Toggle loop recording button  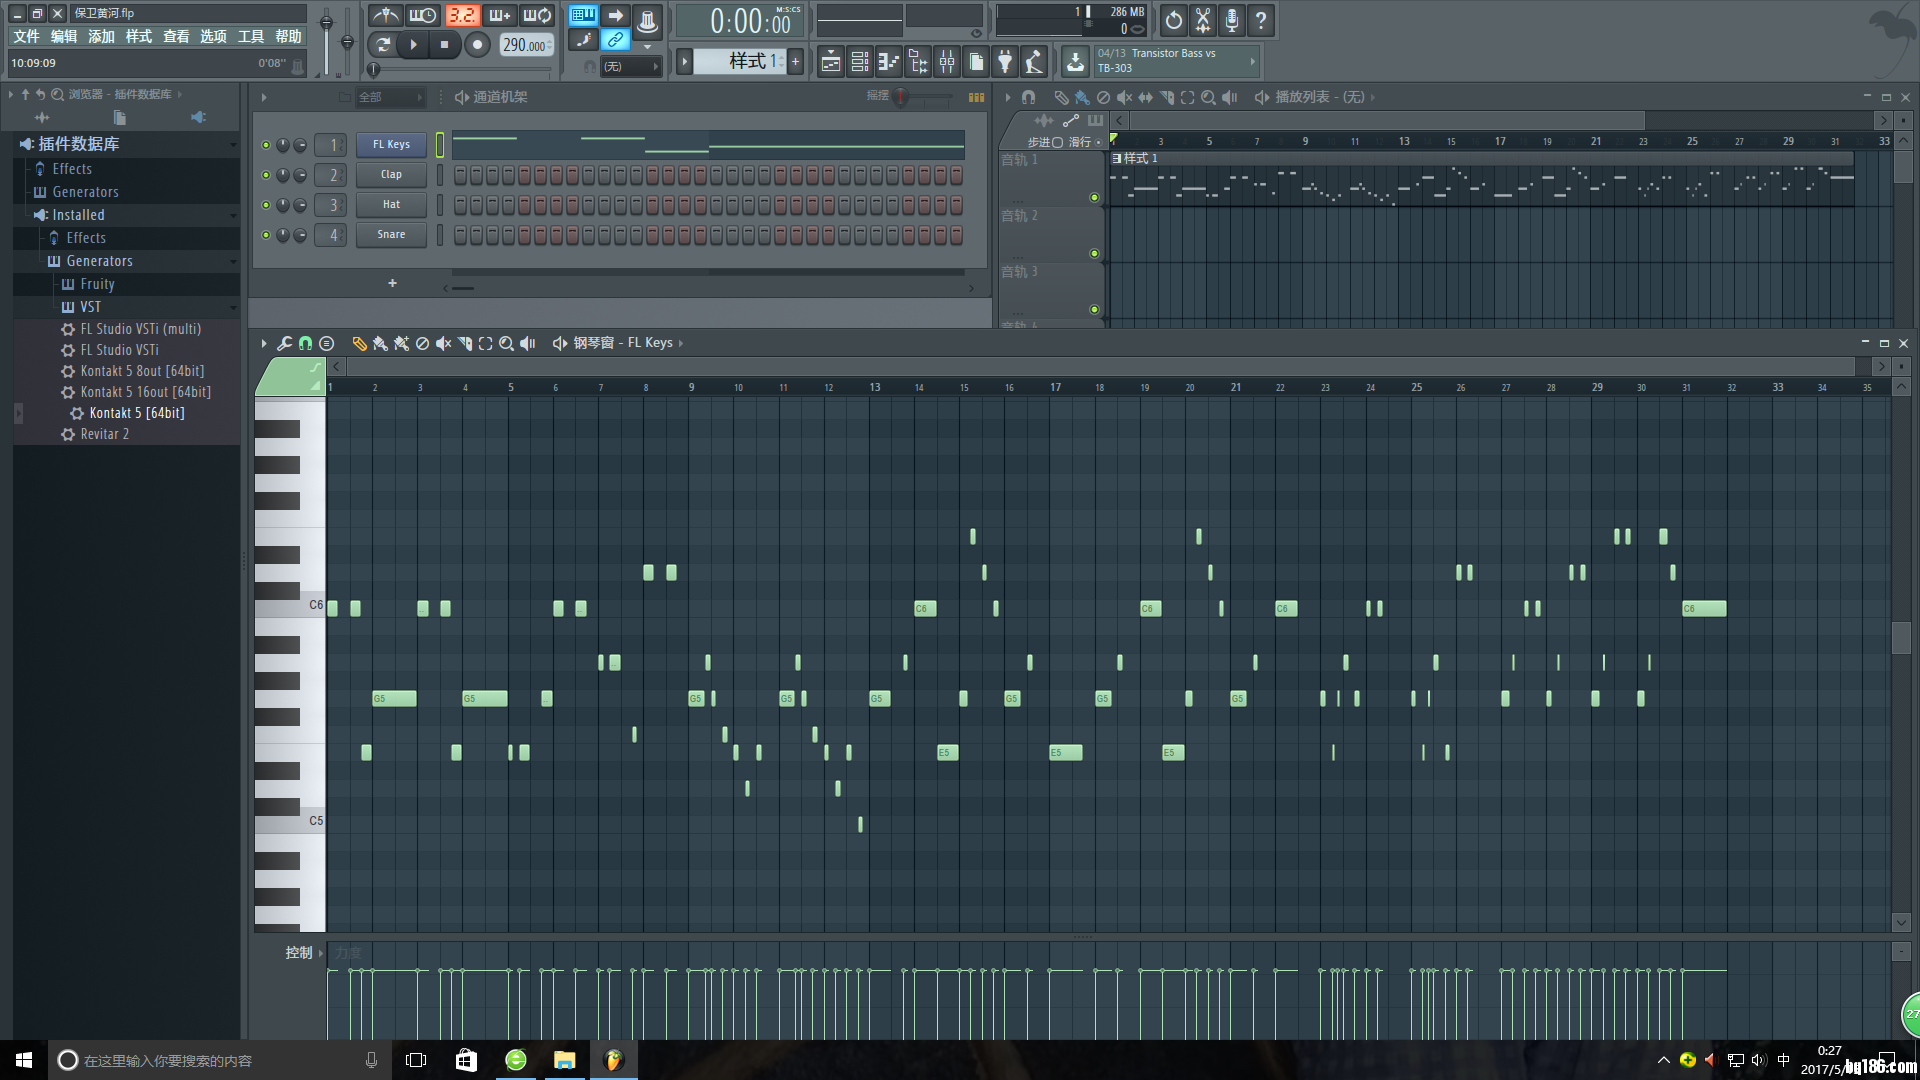coord(537,16)
